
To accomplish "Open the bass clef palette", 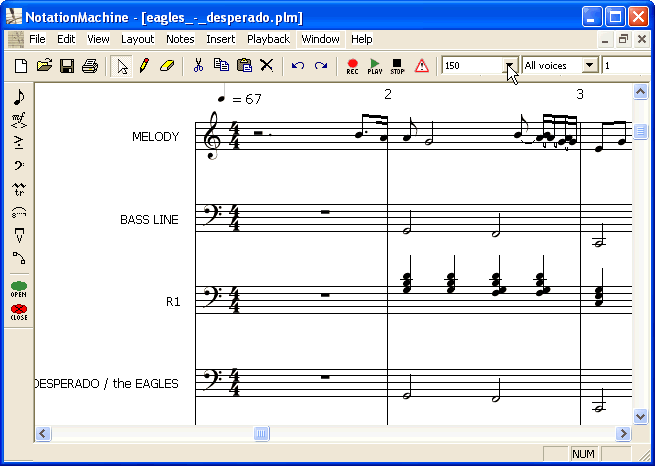I will [19, 166].
